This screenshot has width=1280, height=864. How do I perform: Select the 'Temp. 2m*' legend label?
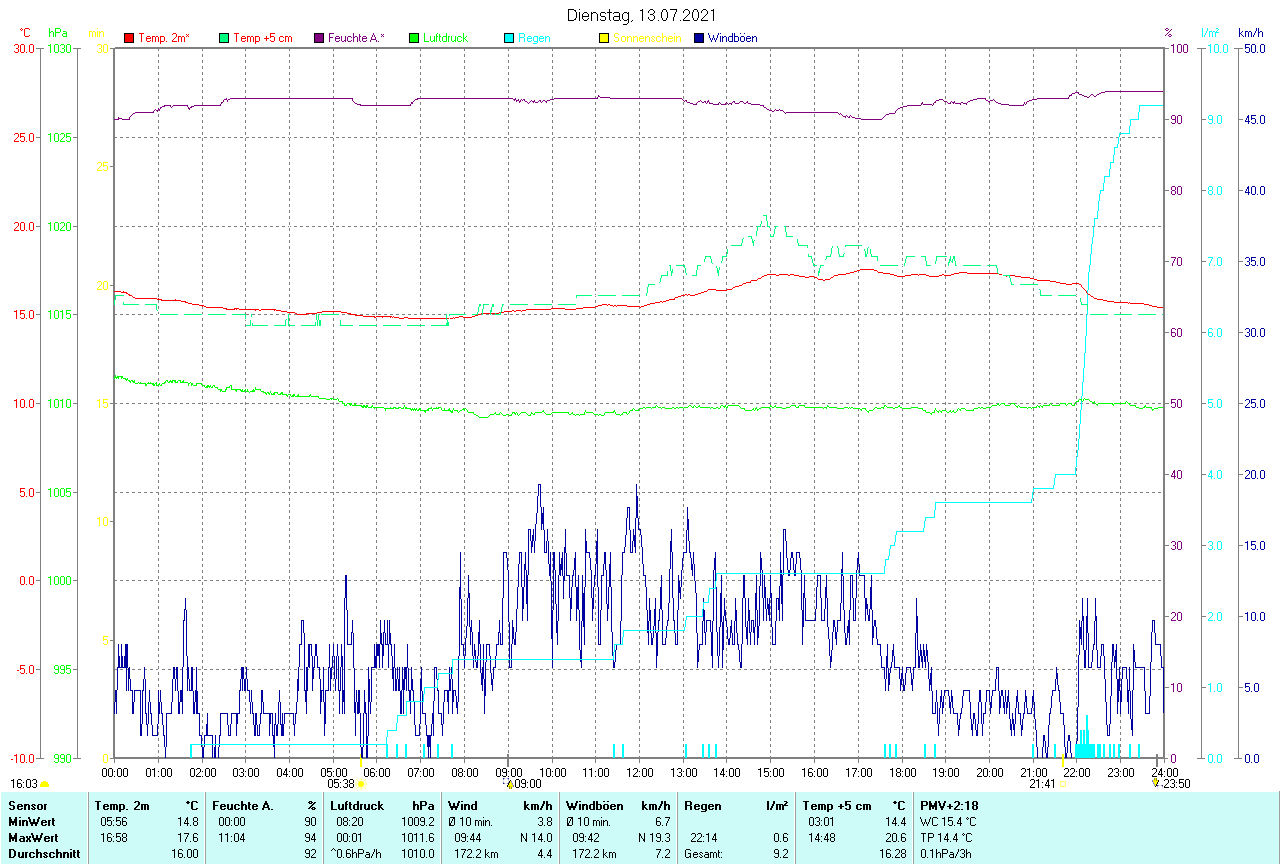click(164, 38)
